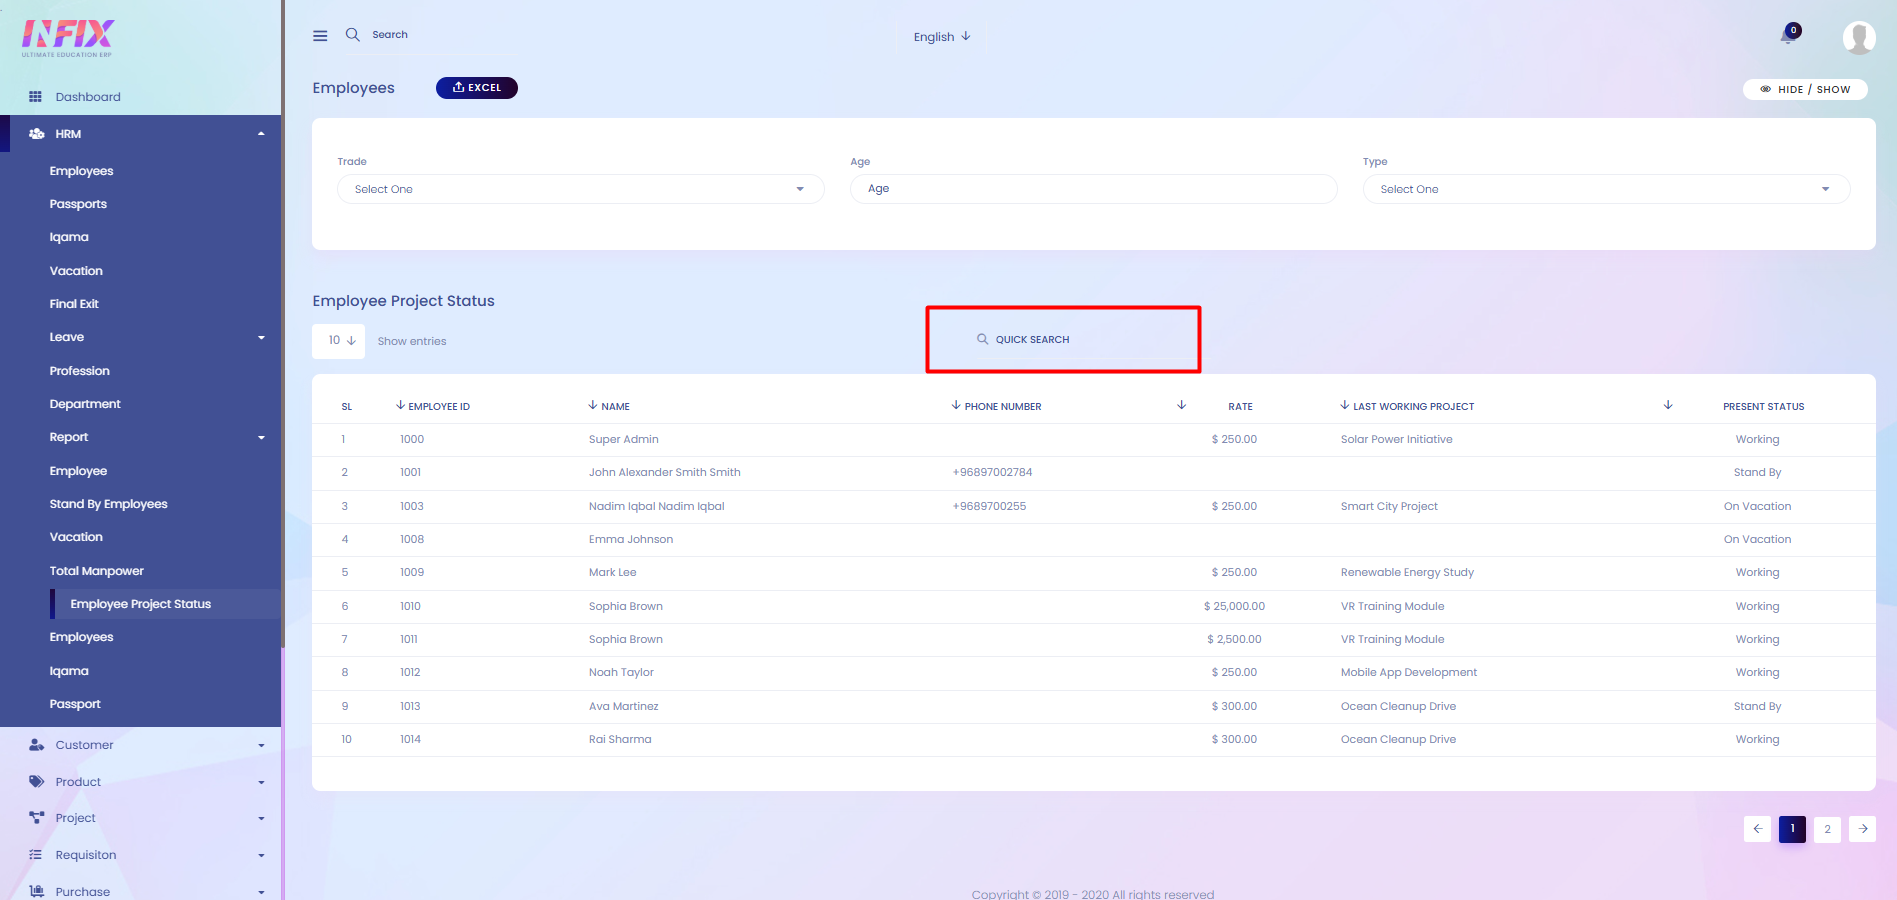Screen dimensions: 1897x900
Task: Collapse the HRM menu section
Action: point(261,134)
